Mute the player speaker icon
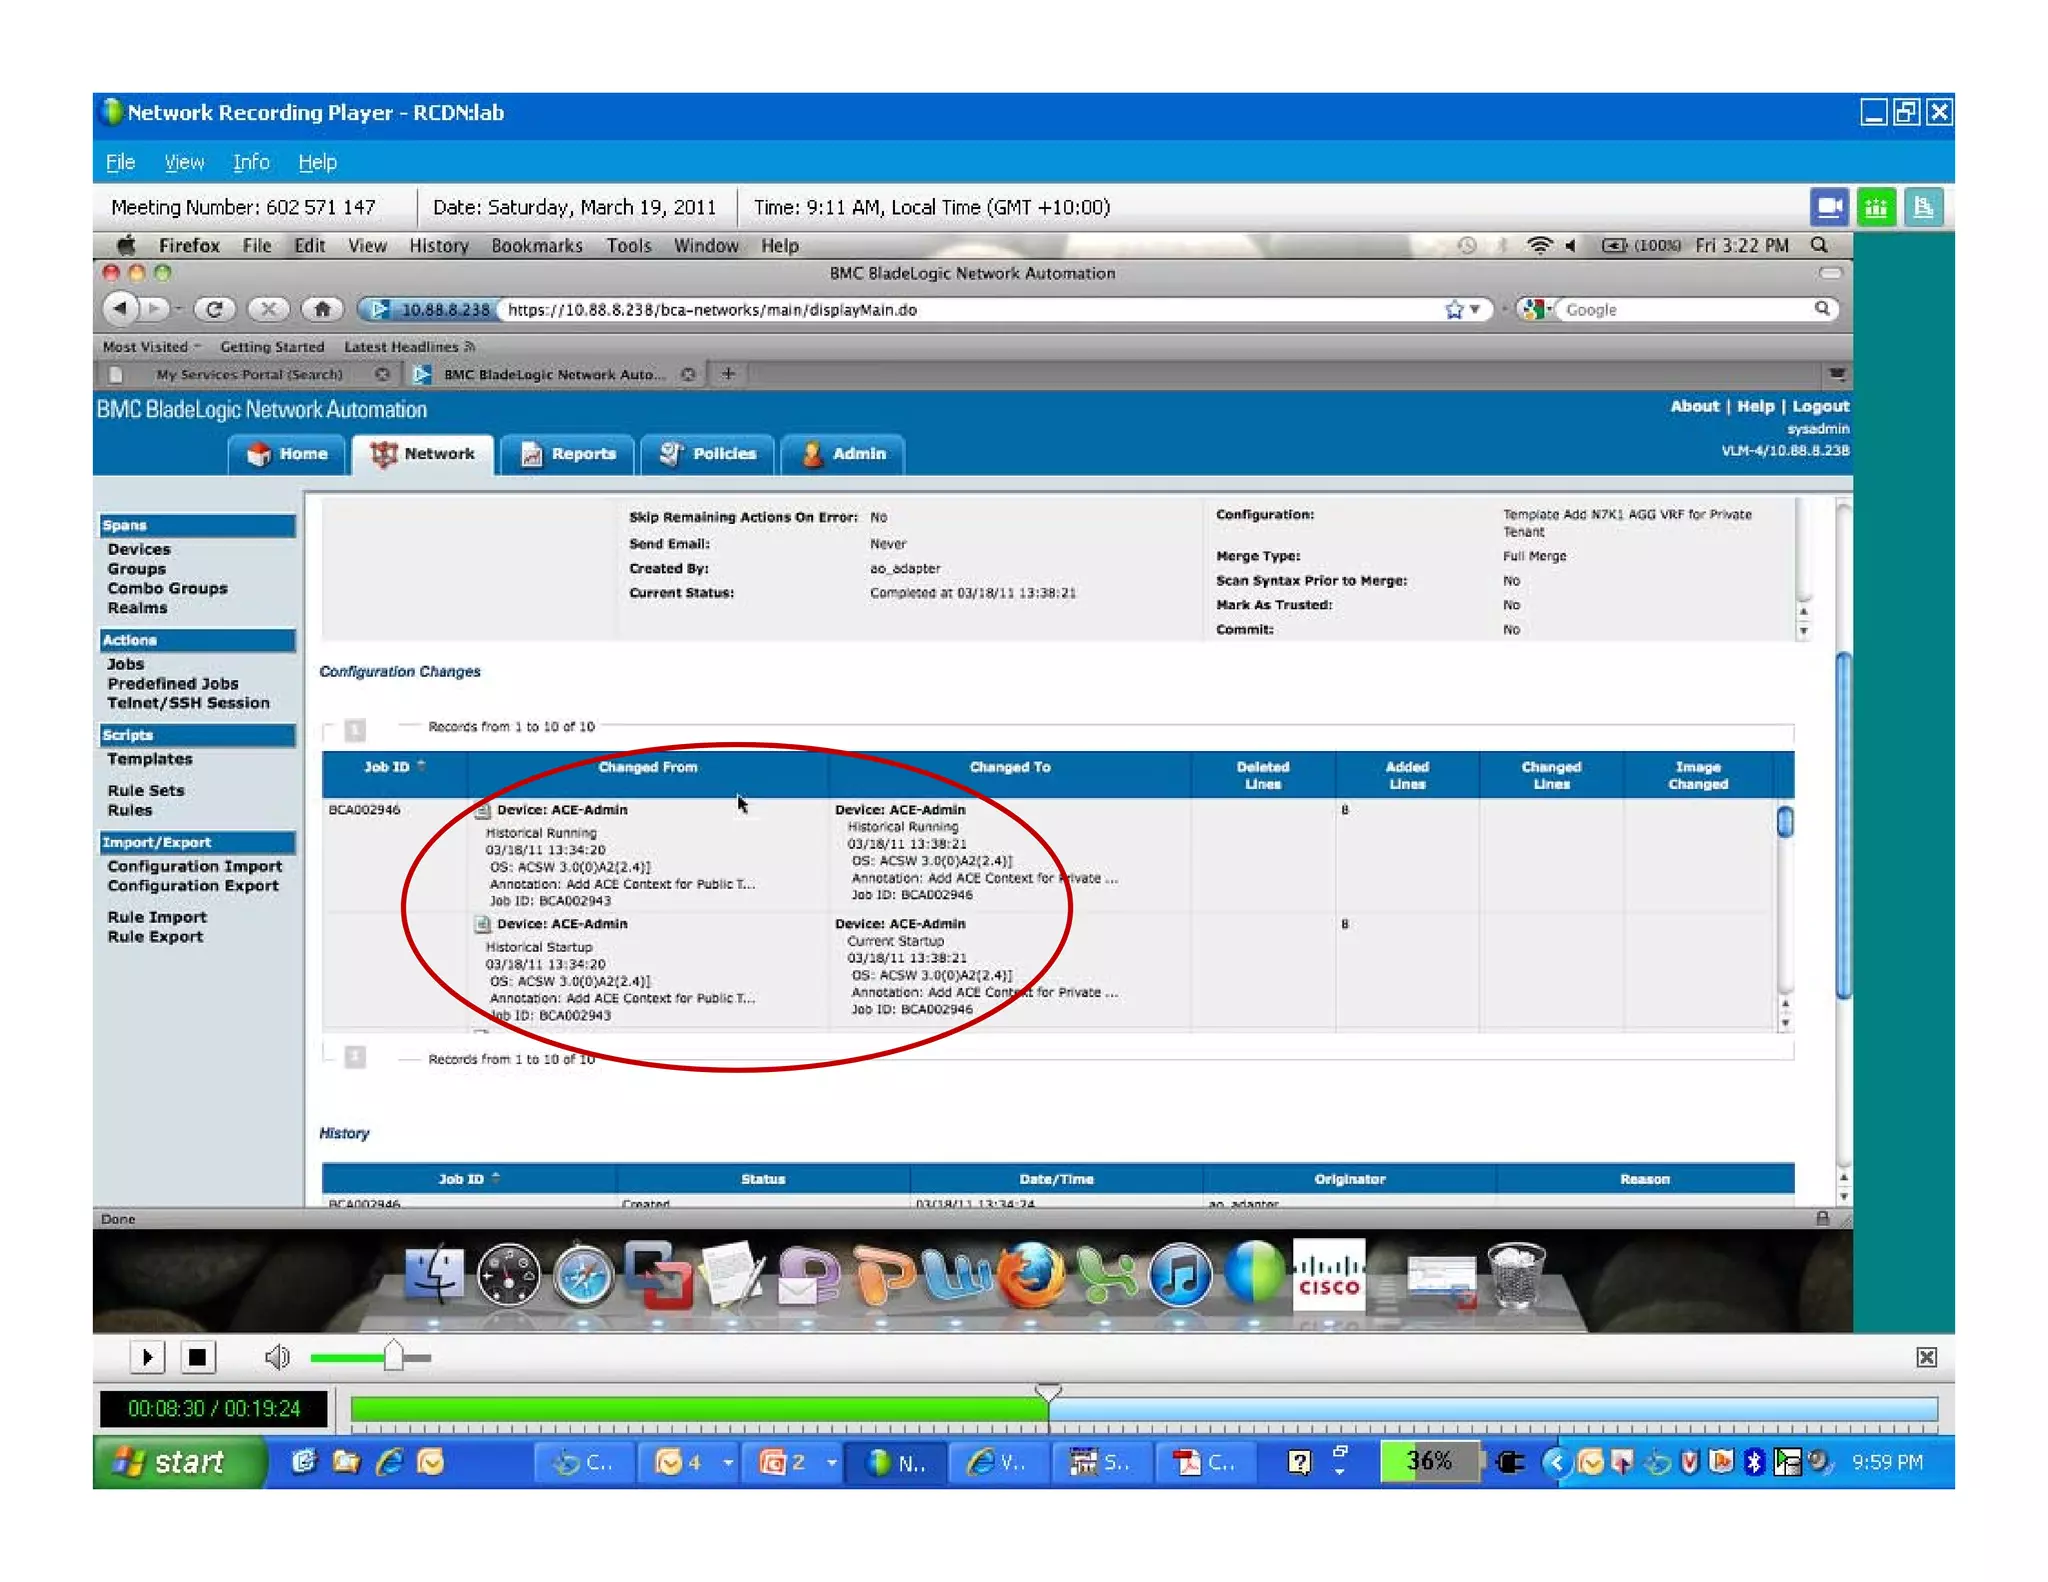Viewport: 2048px width, 1582px height. pyautogui.click(x=277, y=1357)
